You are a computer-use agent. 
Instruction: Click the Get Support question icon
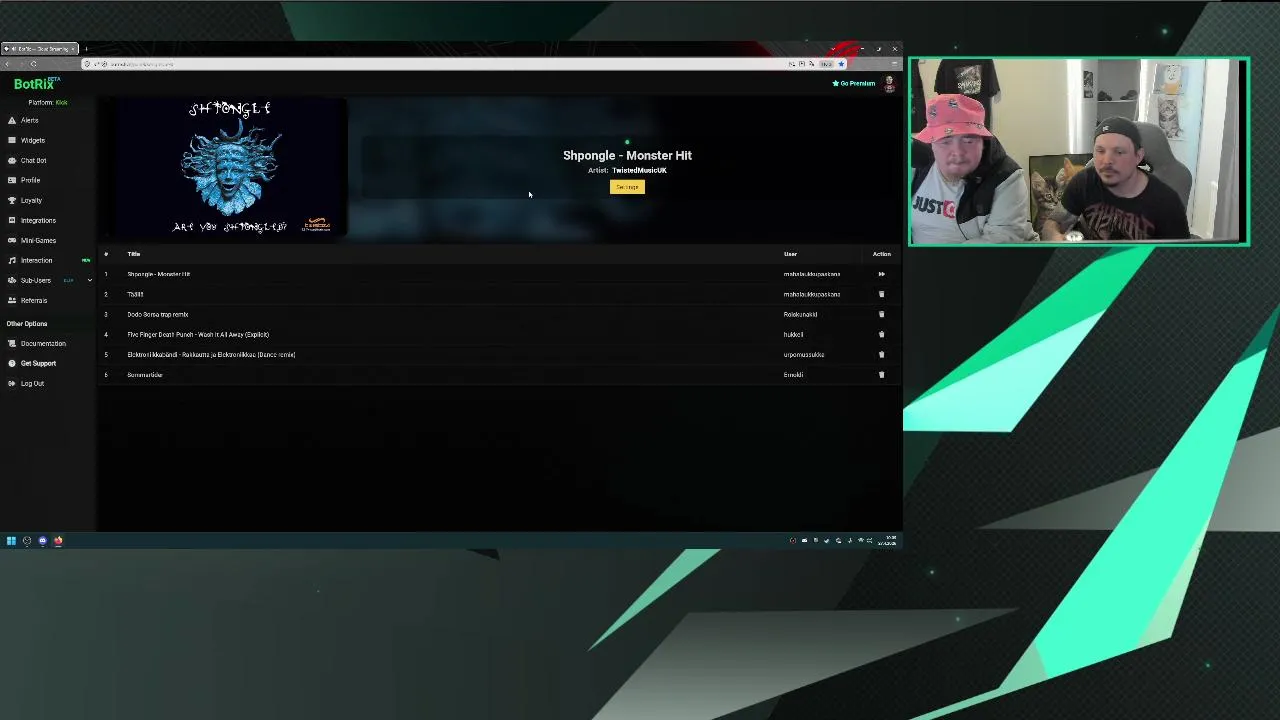[x=11, y=363]
